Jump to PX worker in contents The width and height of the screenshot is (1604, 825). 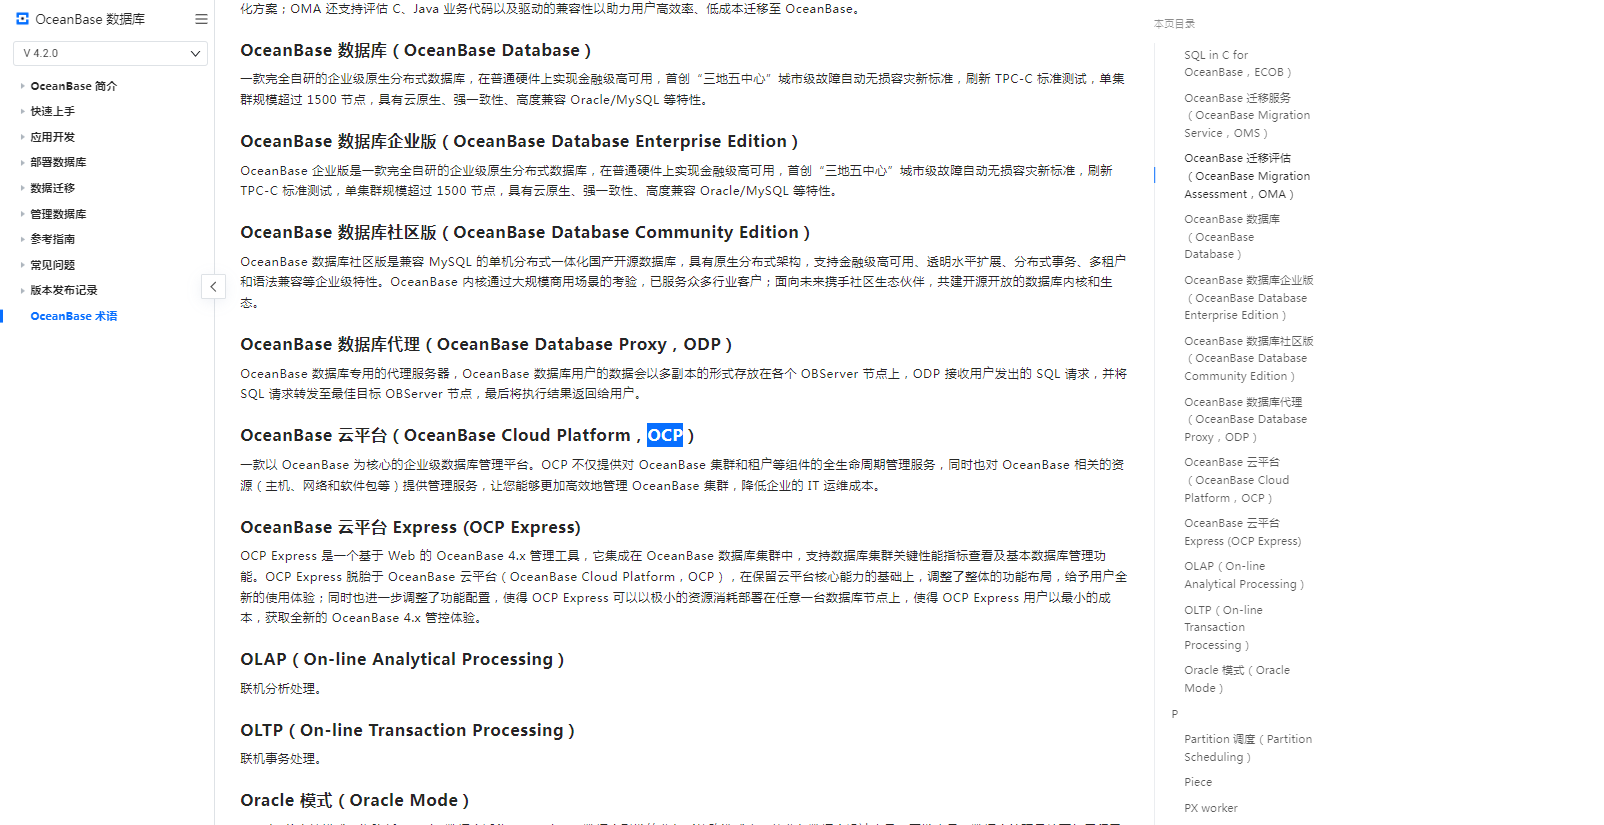[1211, 808]
